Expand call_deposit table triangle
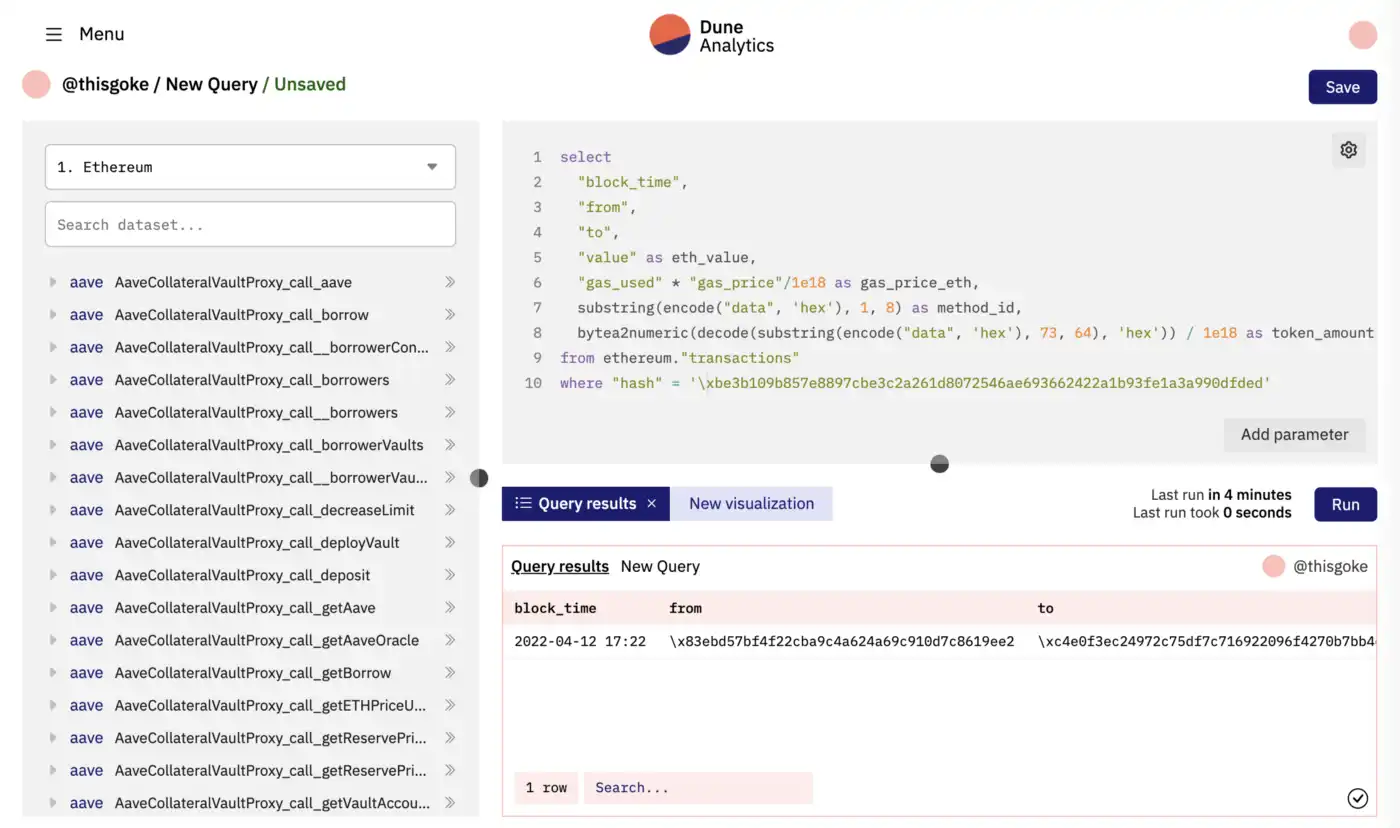This screenshot has height=828, width=1400. pos(53,575)
